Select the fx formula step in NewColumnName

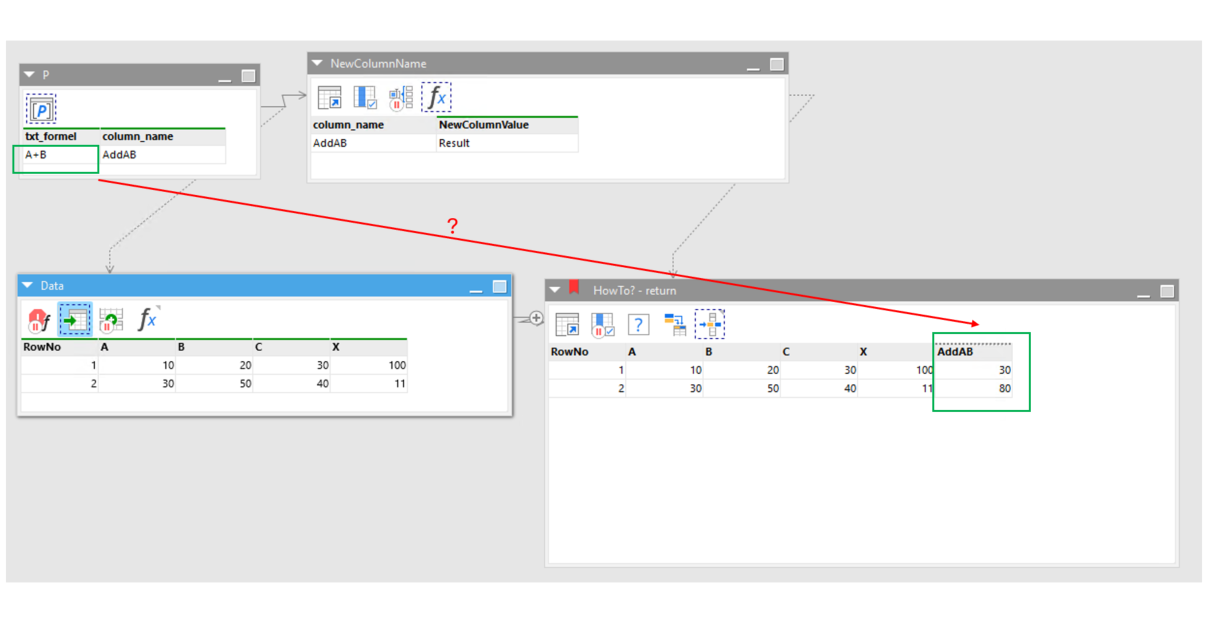[x=436, y=97]
